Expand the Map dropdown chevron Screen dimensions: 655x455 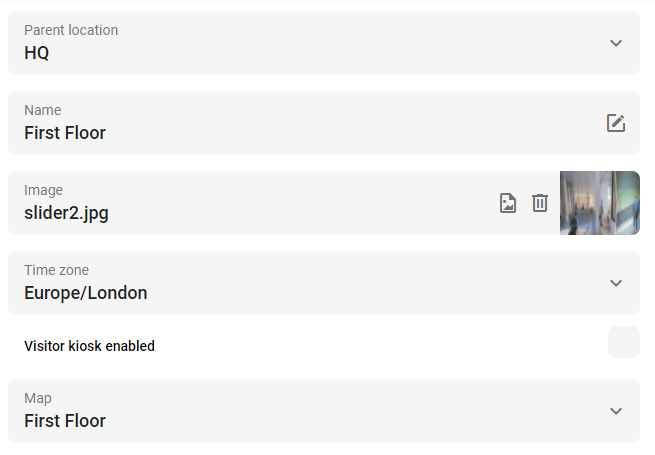pos(616,411)
